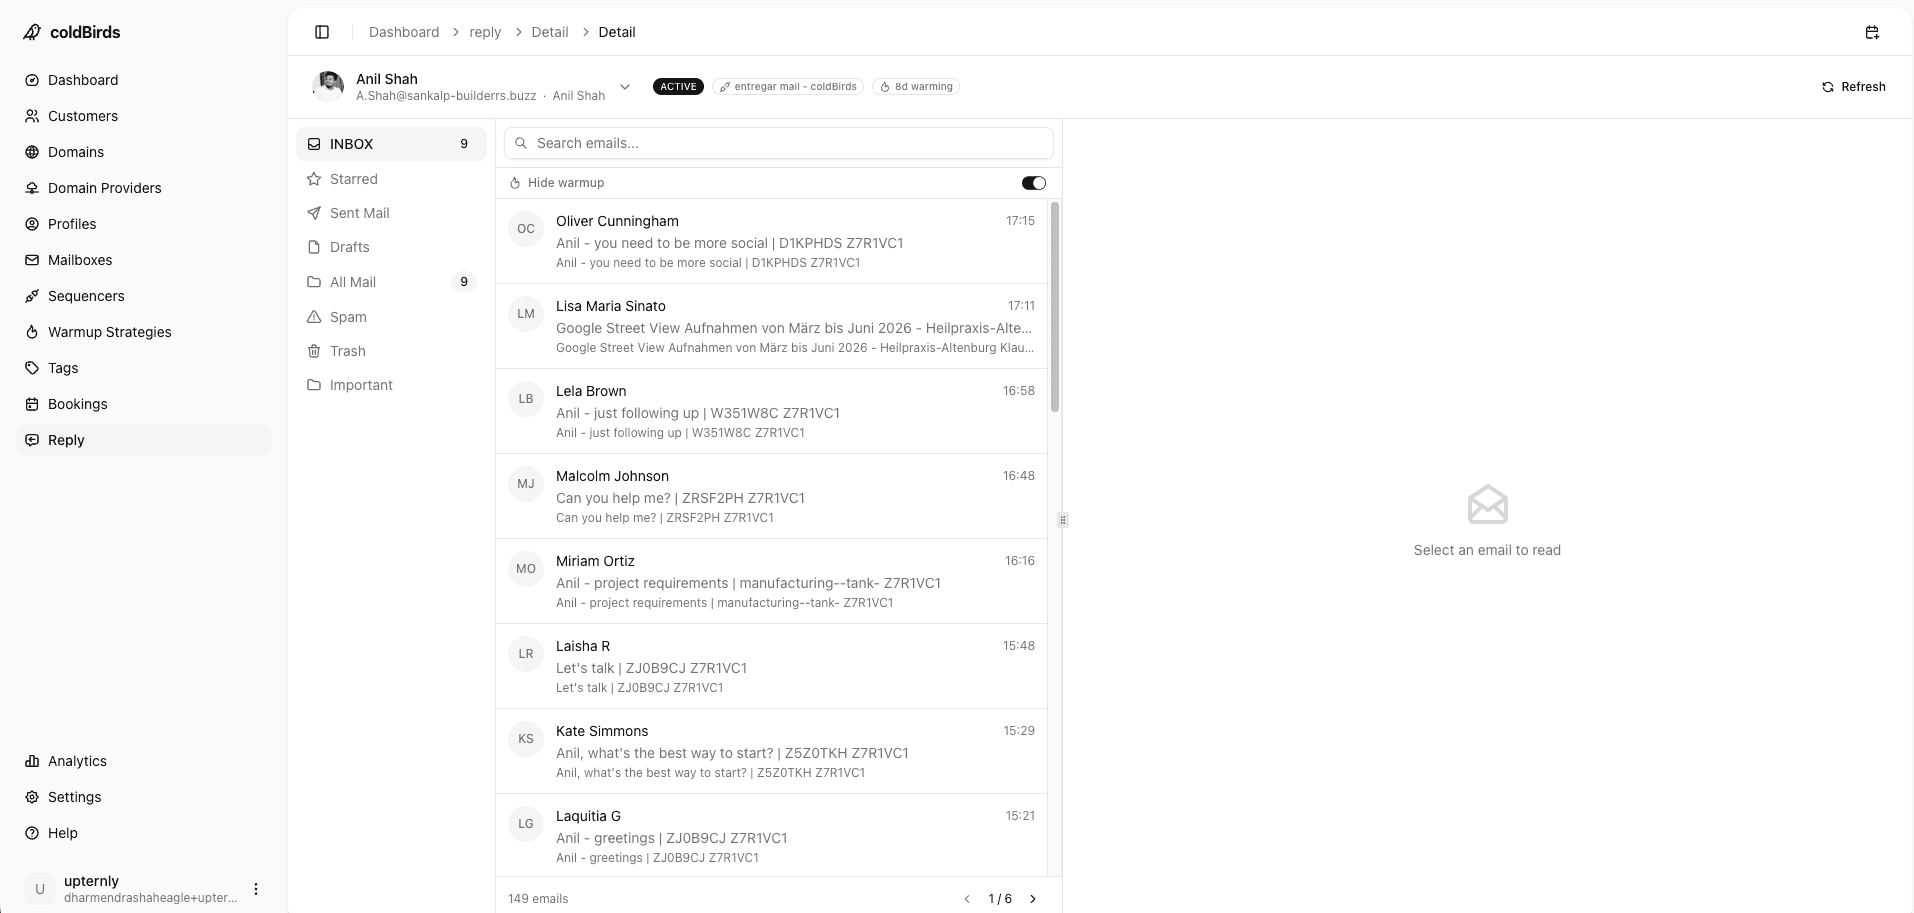Viewport: 1914px width, 913px height.
Task: Open the upternly account options menu
Action: click(256, 888)
